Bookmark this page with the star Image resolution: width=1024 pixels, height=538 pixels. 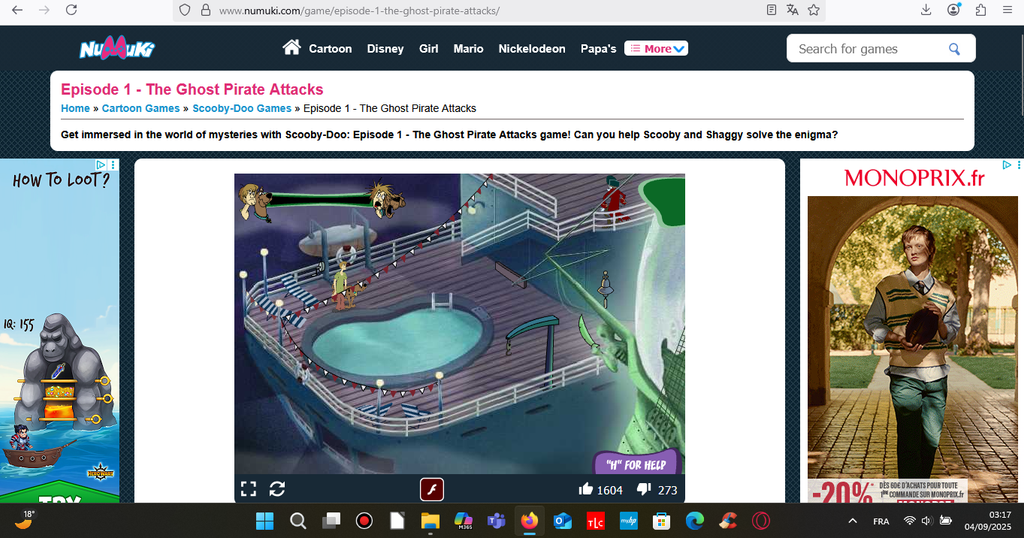[813, 10]
